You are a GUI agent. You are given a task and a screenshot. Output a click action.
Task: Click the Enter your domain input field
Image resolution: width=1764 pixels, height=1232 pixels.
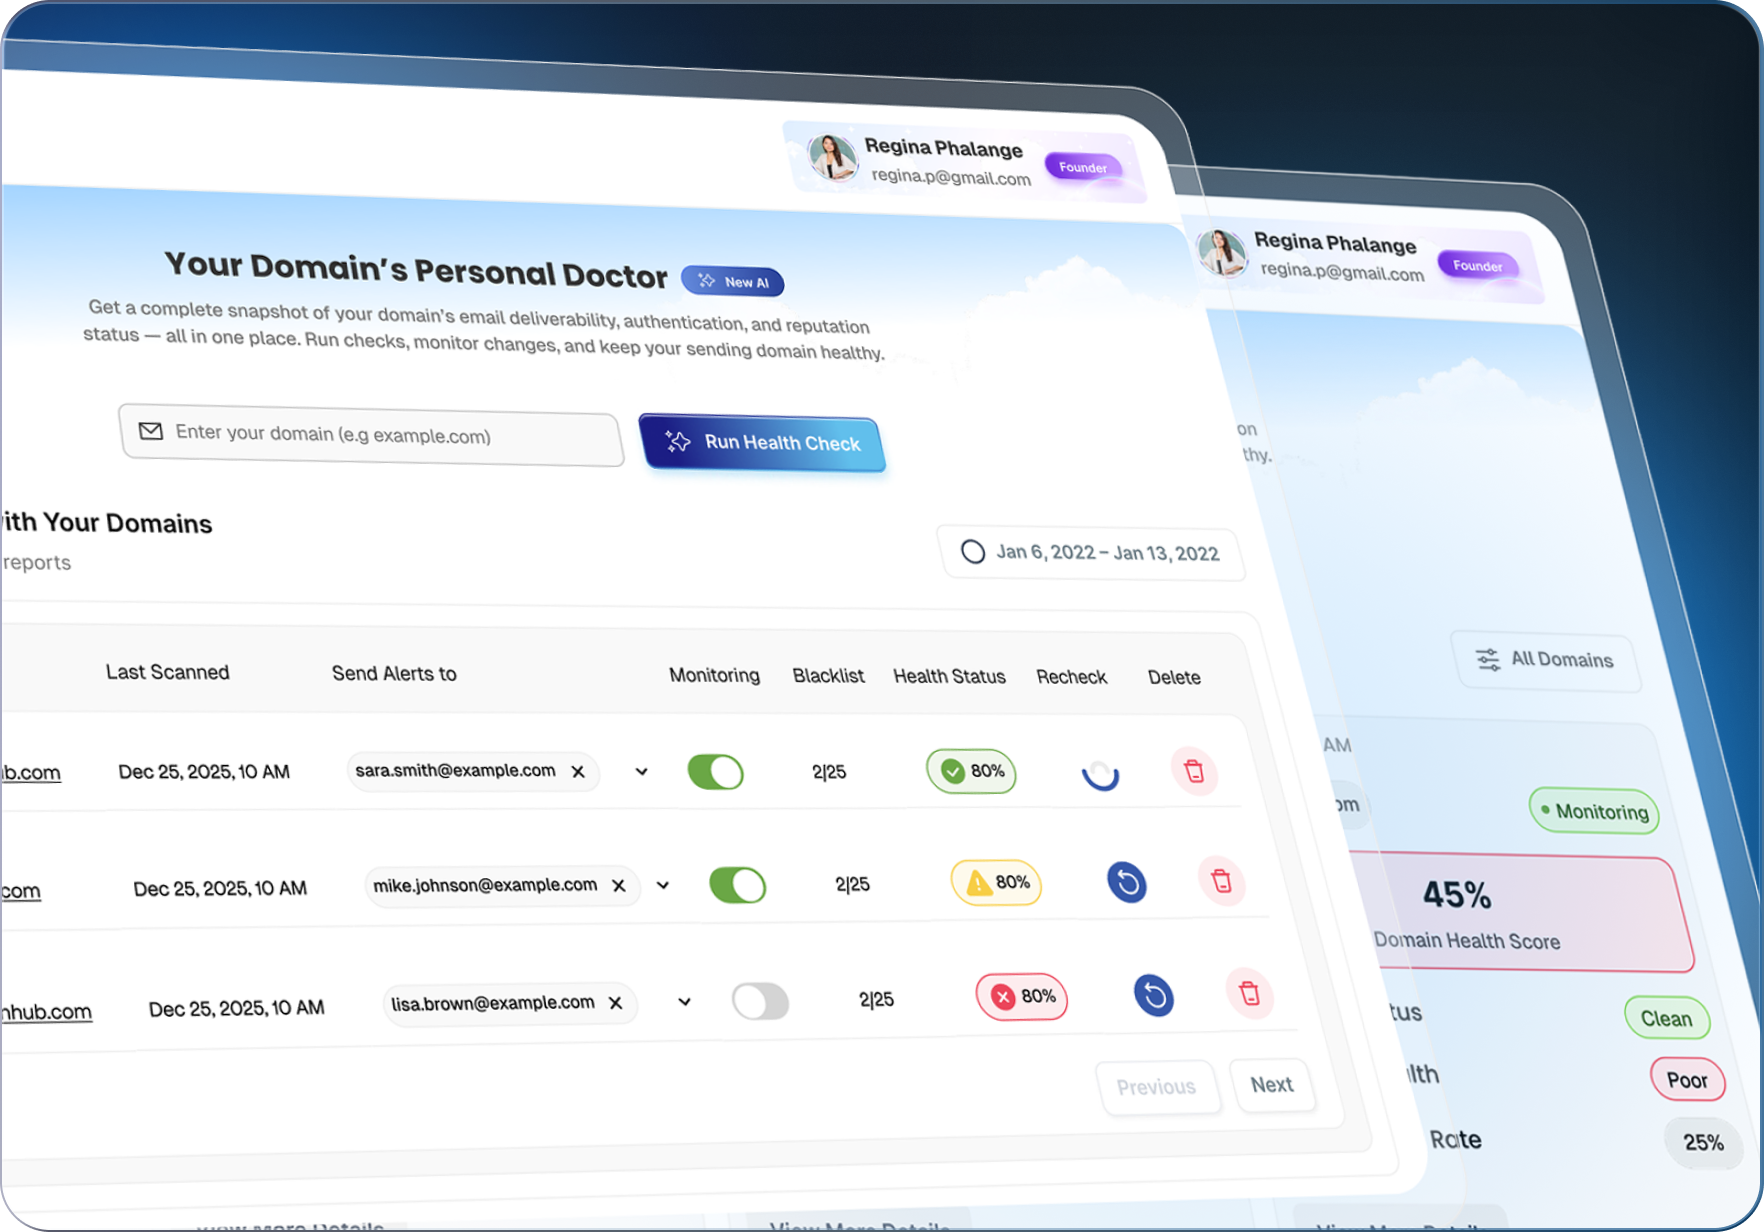click(380, 434)
